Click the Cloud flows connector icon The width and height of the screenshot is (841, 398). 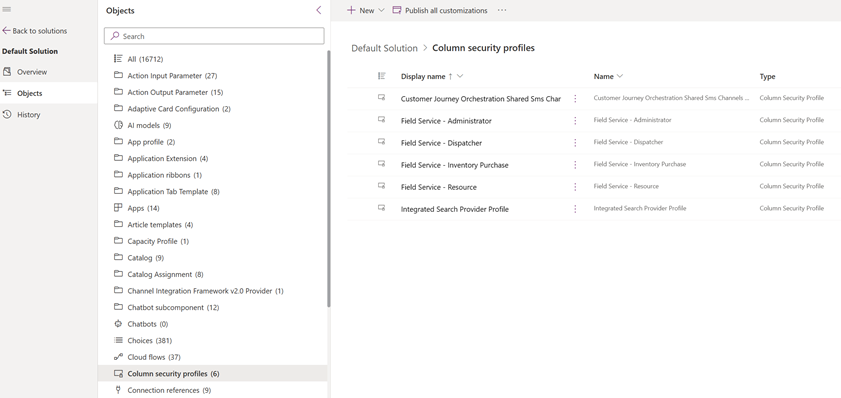119,357
